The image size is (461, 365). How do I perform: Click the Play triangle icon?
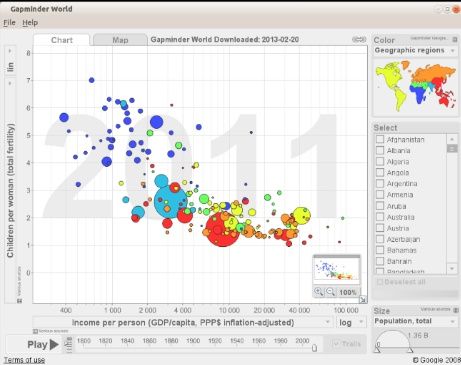[x=54, y=344]
